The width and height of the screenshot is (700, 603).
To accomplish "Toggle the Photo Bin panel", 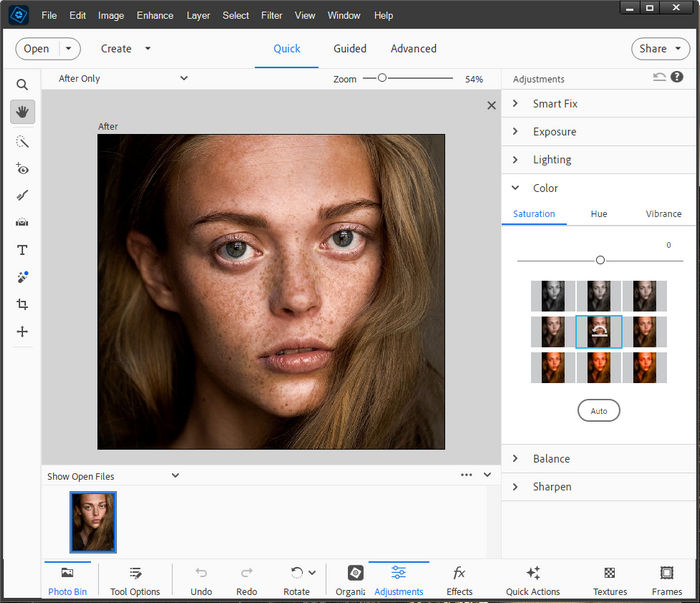I will tap(67, 580).
